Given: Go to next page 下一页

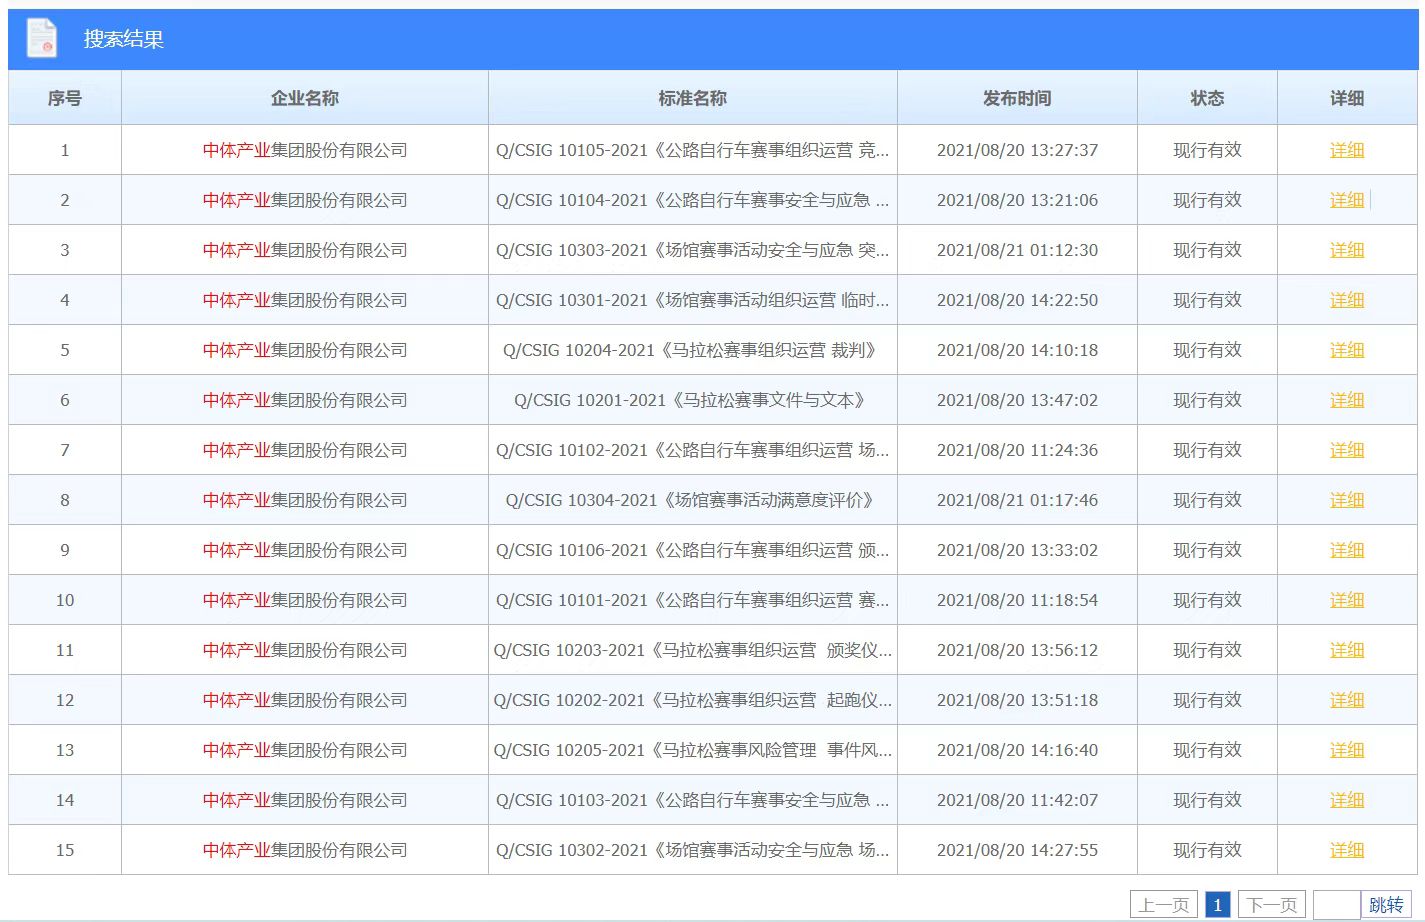Looking at the screenshot, I should click(1272, 905).
